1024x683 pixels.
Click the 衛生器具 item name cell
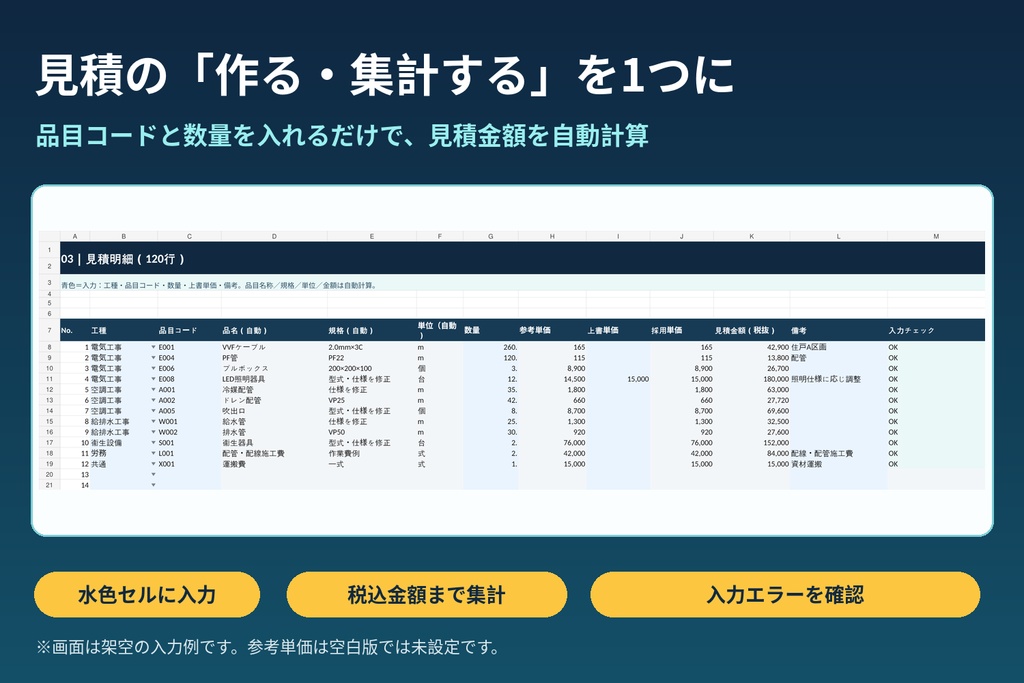click(x=274, y=443)
